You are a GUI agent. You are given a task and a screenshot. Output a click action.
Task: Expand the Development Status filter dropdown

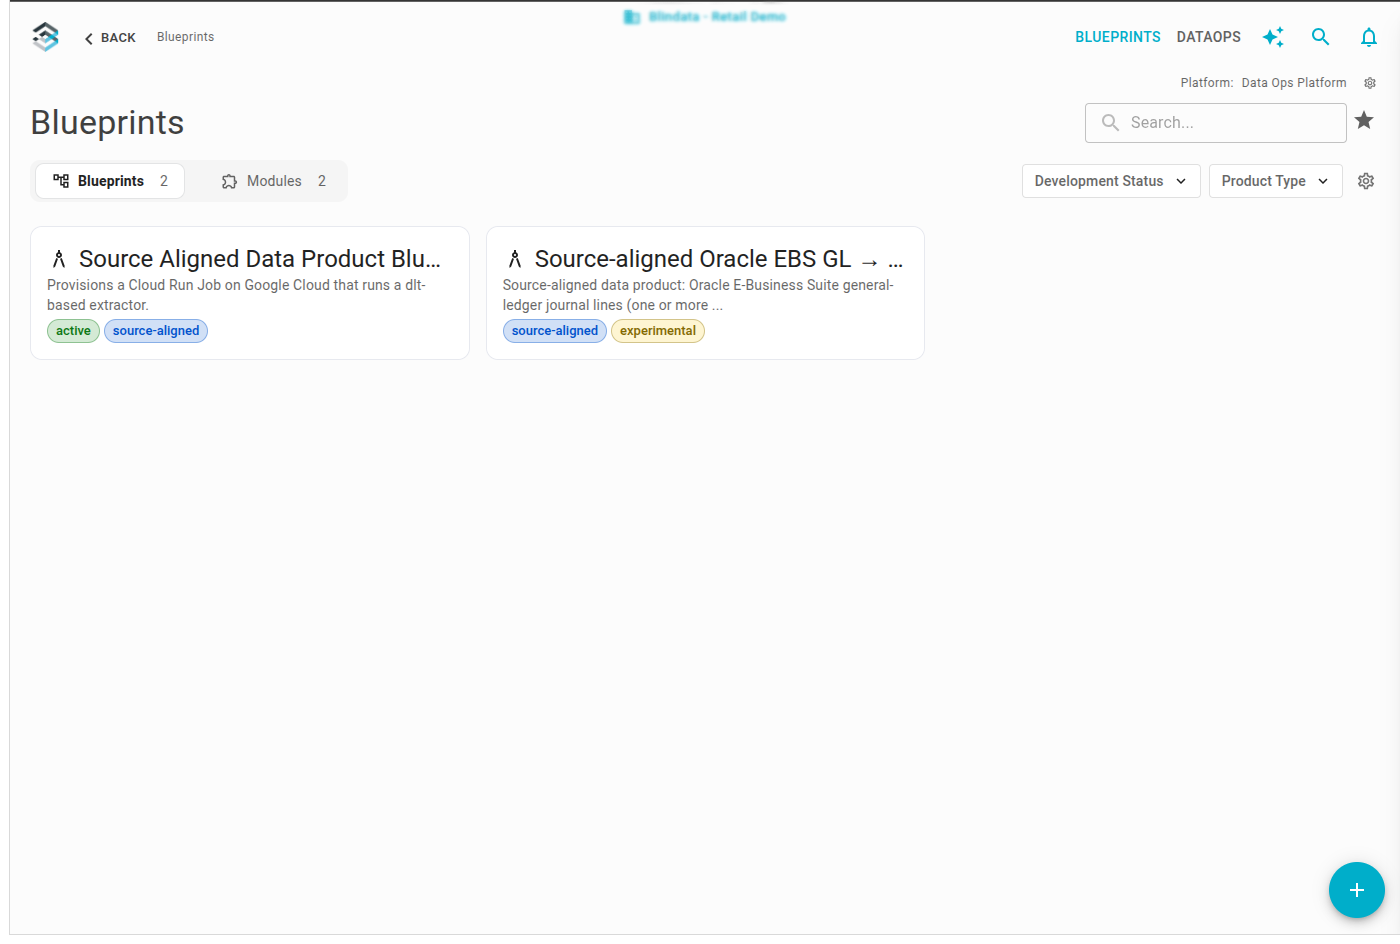pos(1111,181)
